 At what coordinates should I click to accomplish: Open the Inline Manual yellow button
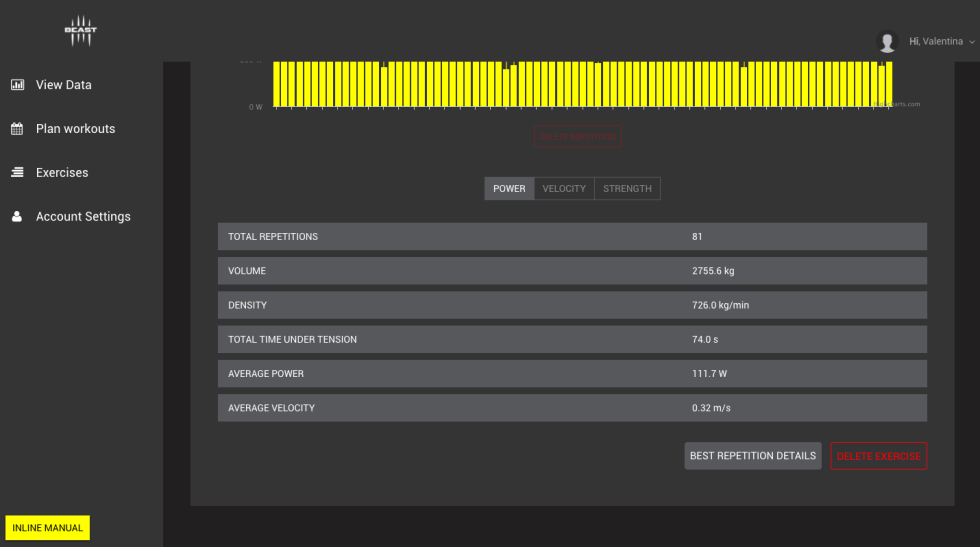48,528
